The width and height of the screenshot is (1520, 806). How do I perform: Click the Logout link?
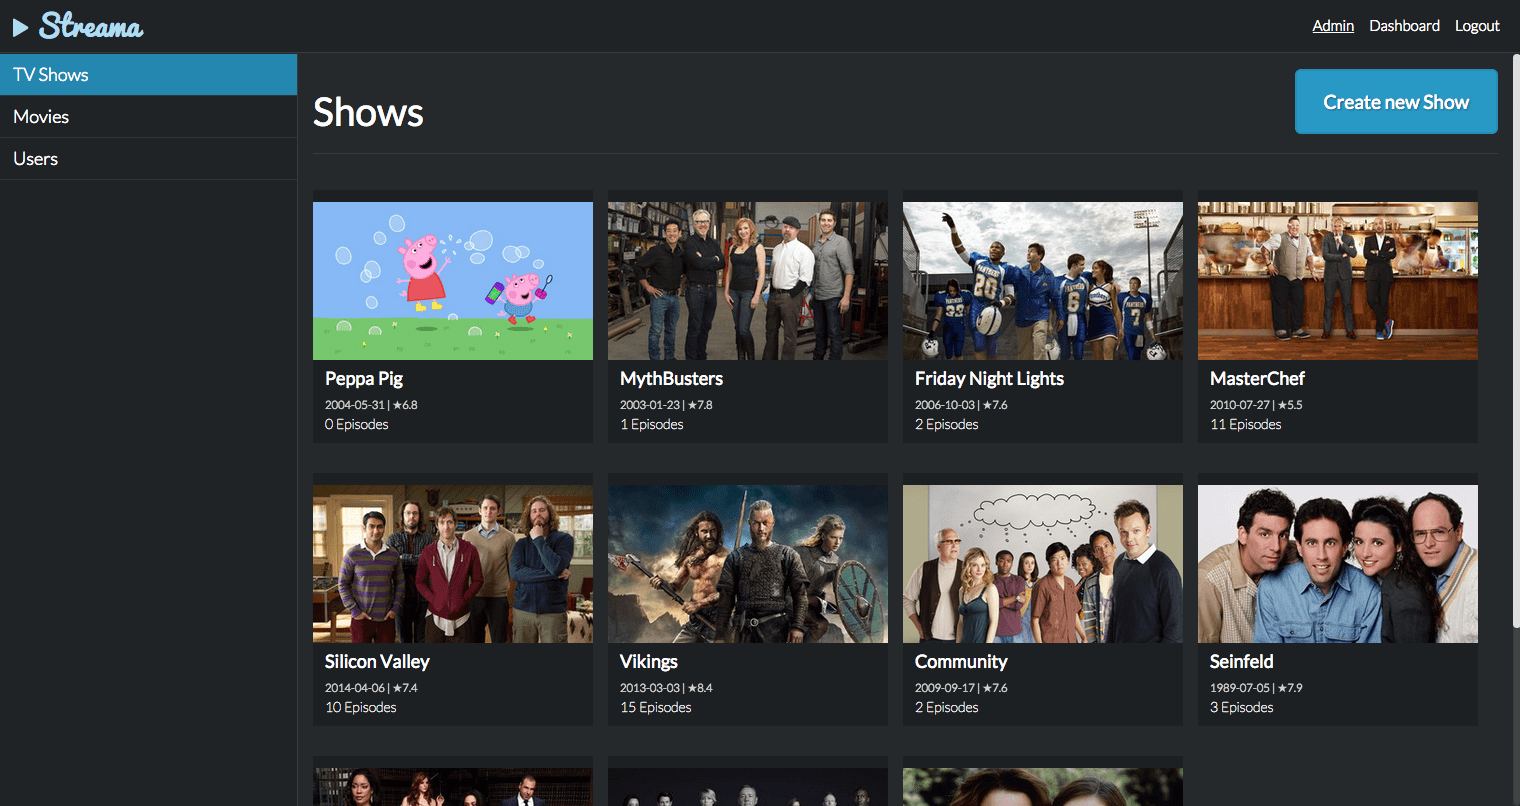click(1477, 26)
